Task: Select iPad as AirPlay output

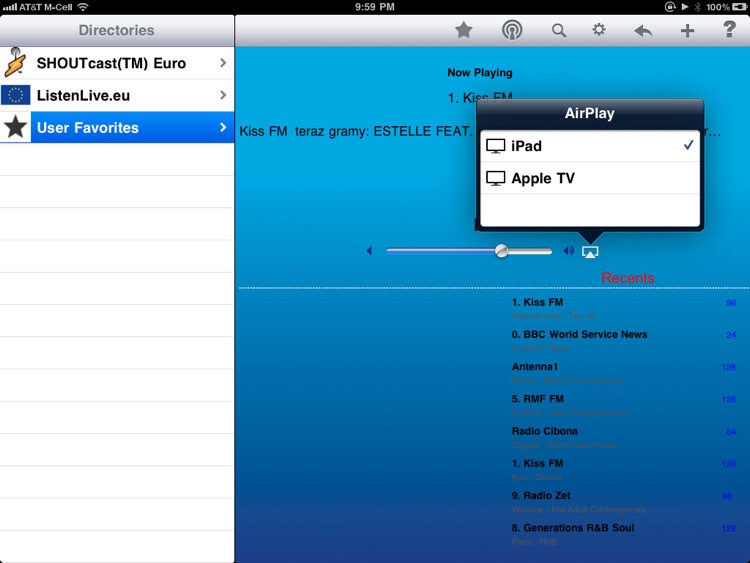Action: click(590, 146)
